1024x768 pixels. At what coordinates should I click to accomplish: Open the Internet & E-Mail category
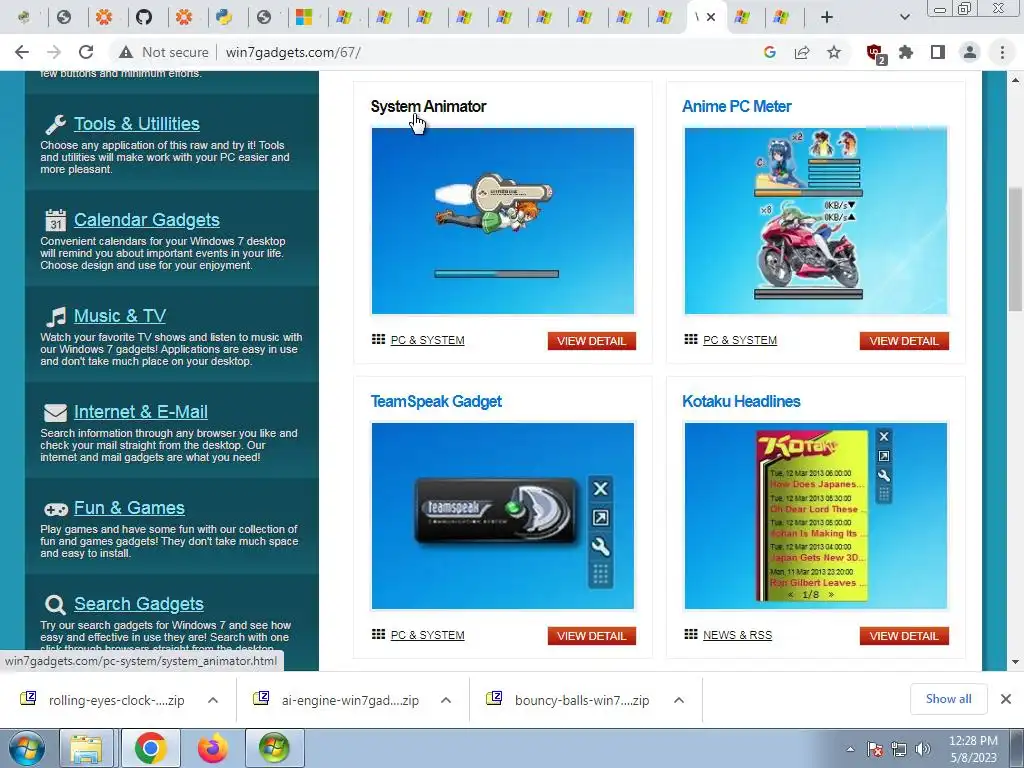pos(140,411)
